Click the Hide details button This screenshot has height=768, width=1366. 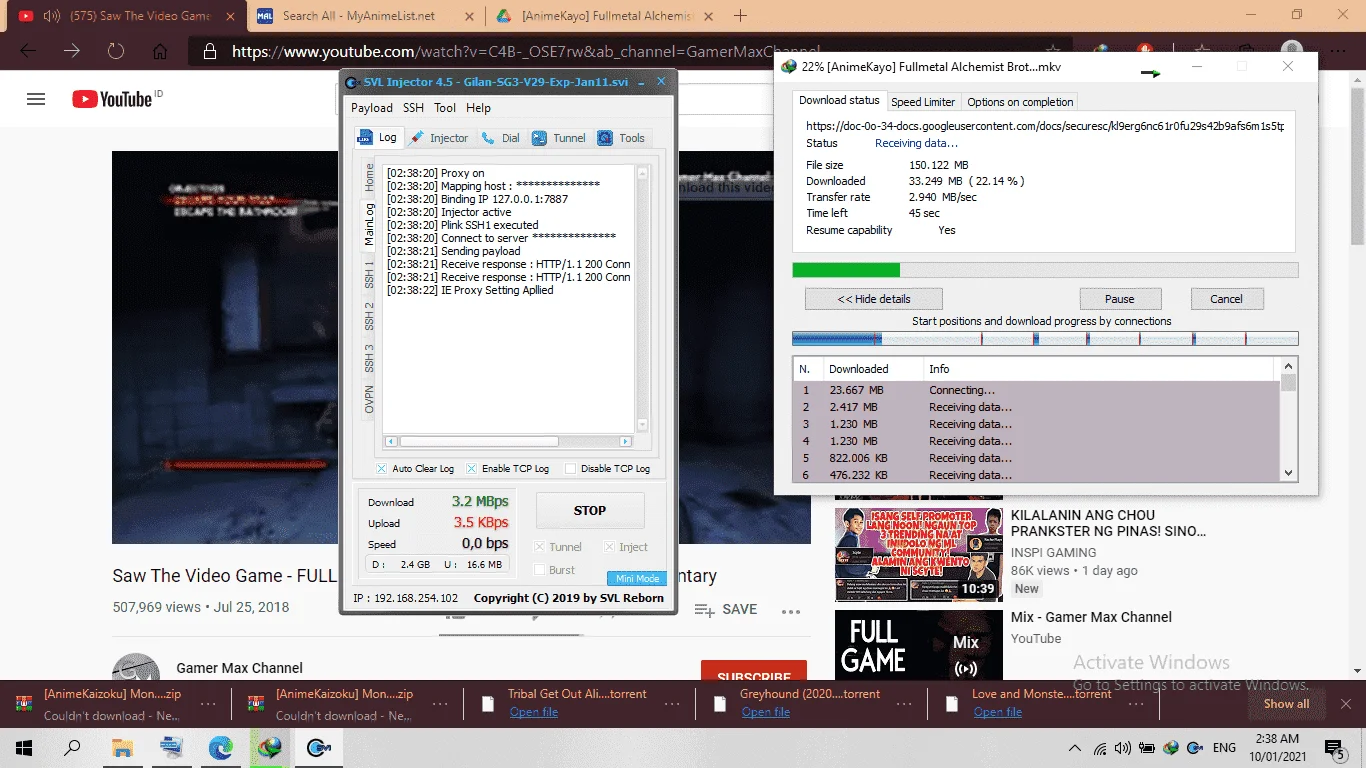point(873,299)
